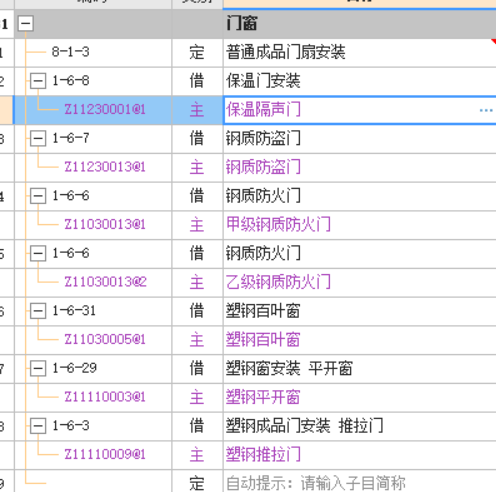Click the 主 type cell of Z11230001@1
496x492 pixels.
pyautogui.click(x=197, y=110)
